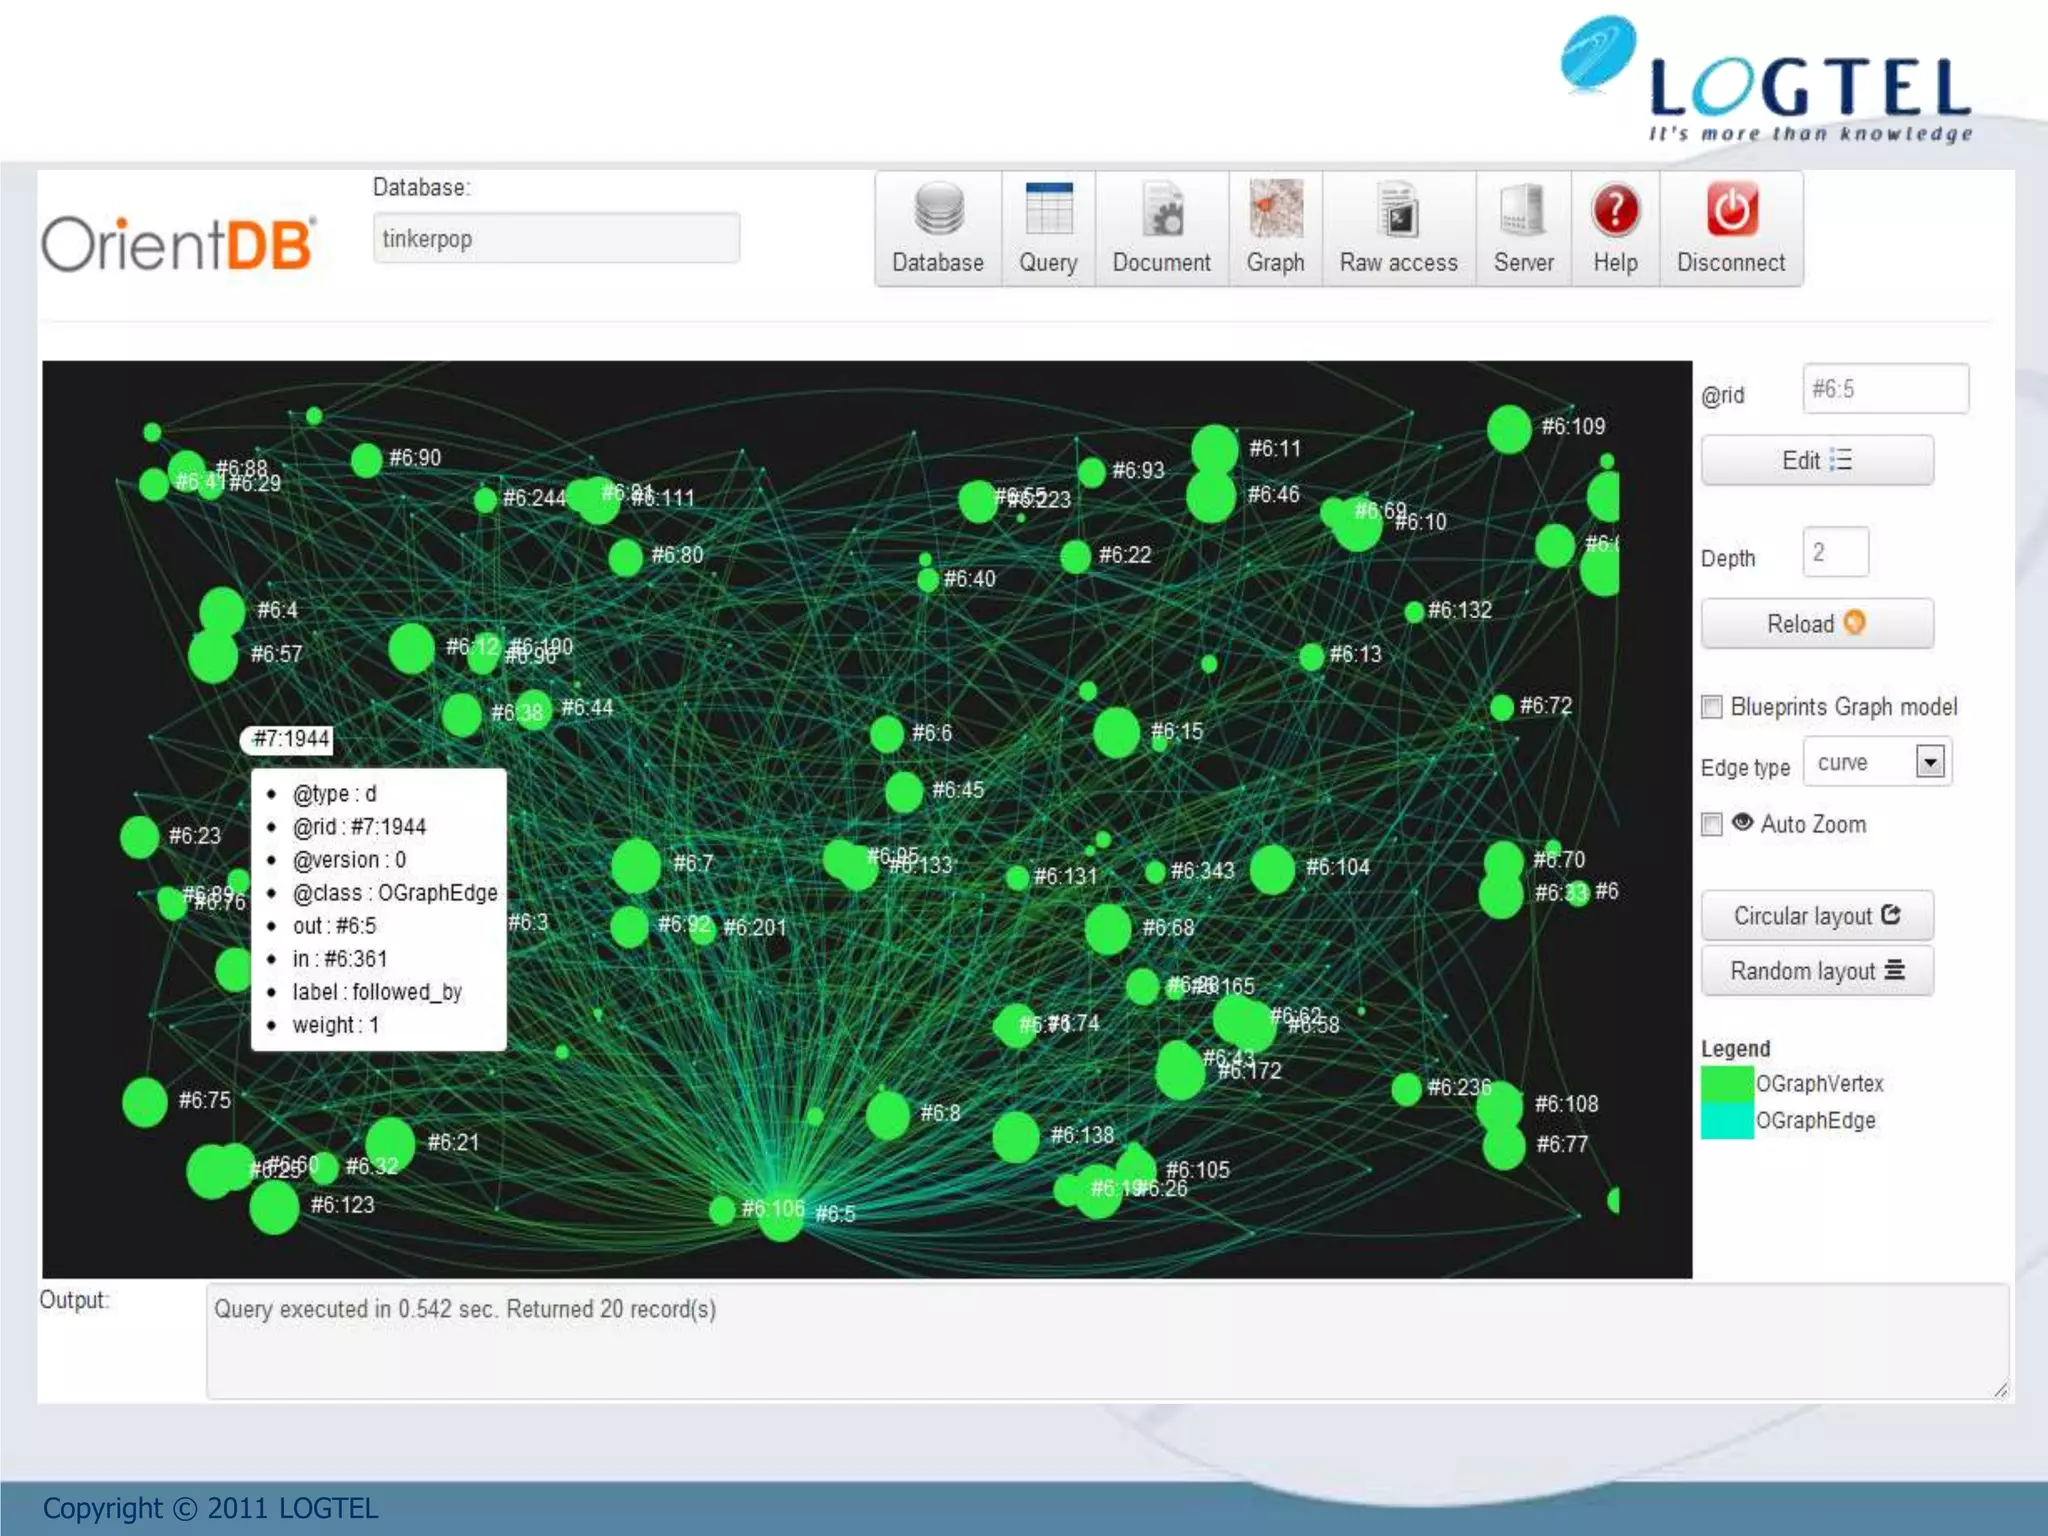Click the @rid input field

pos(1886,389)
